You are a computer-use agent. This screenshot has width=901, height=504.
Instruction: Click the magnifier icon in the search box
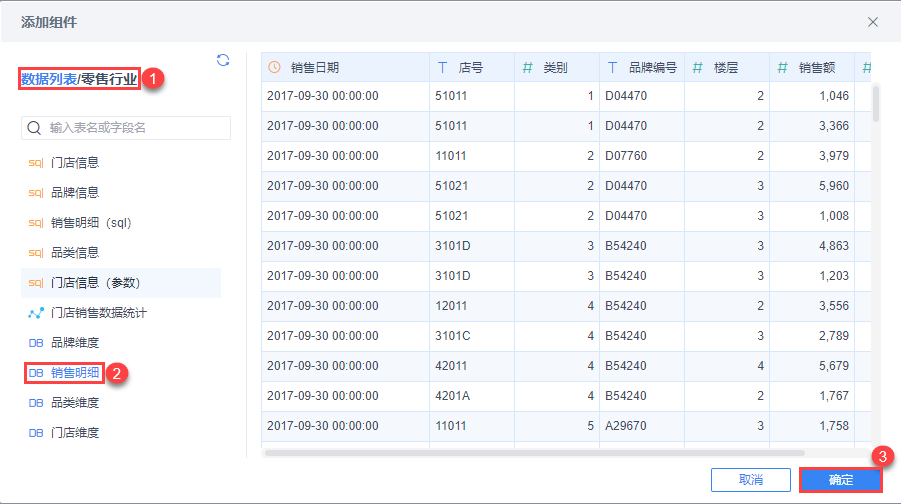[x=35, y=128]
